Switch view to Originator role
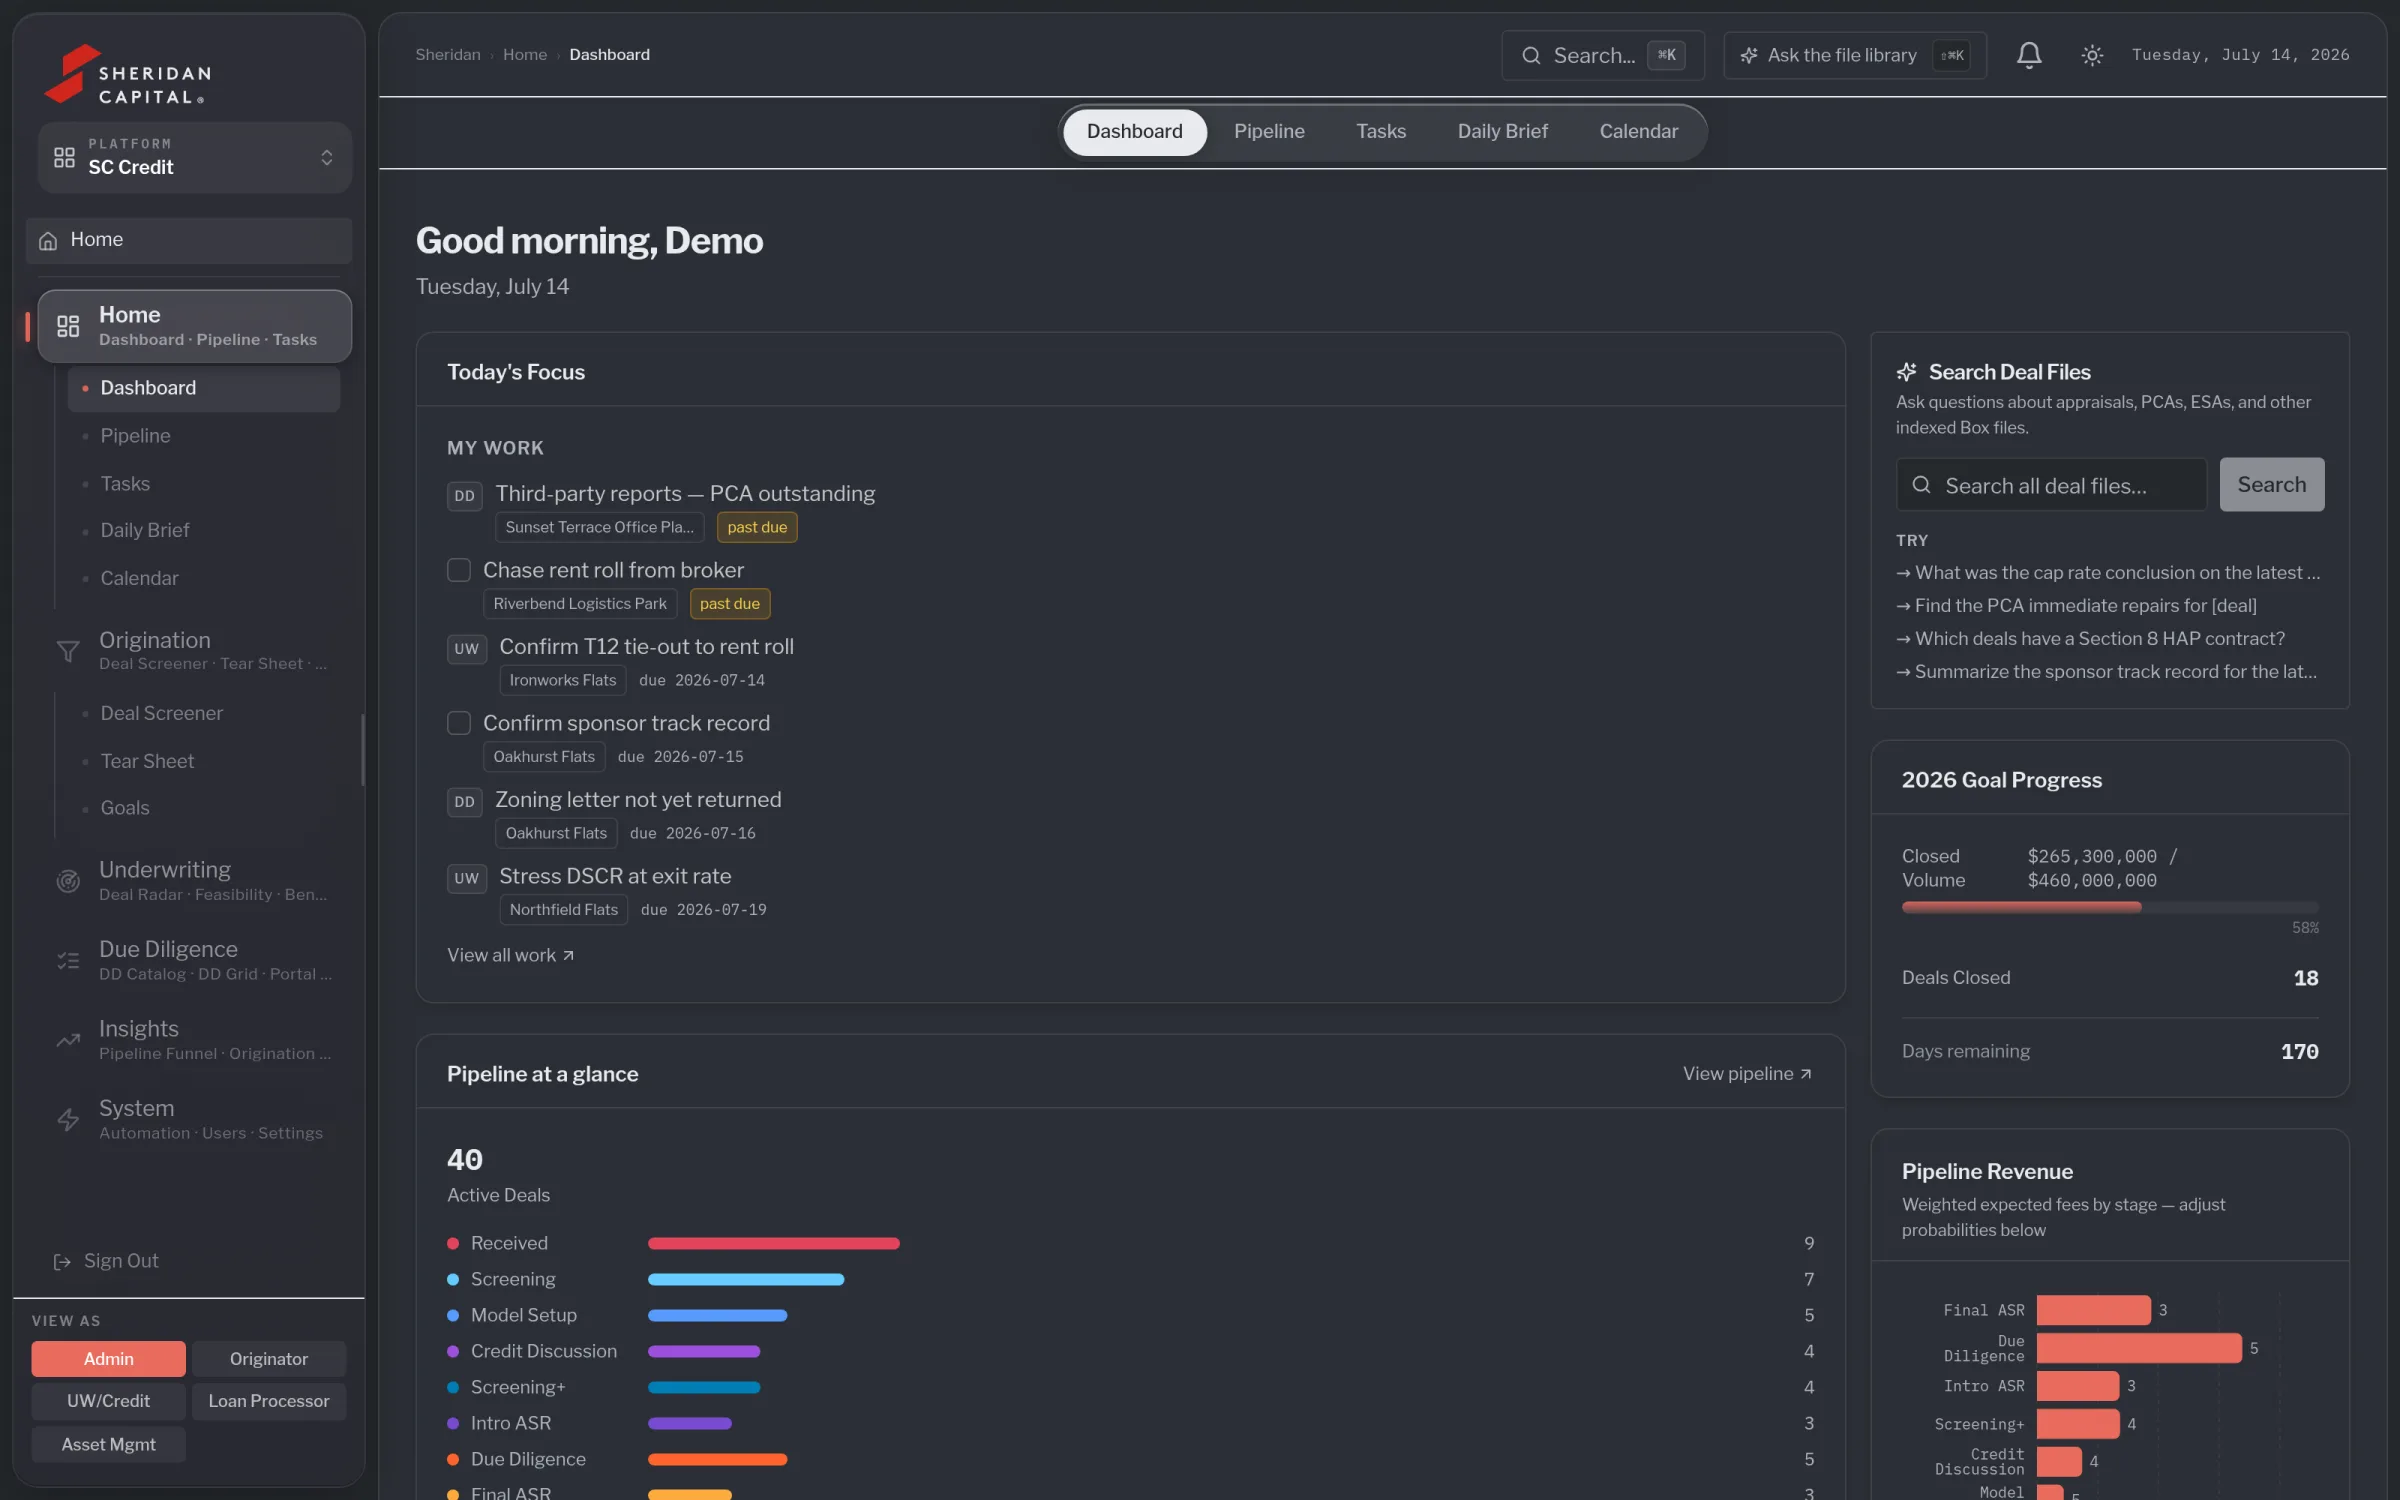The width and height of the screenshot is (2400, 1500). pos(268,1358)
